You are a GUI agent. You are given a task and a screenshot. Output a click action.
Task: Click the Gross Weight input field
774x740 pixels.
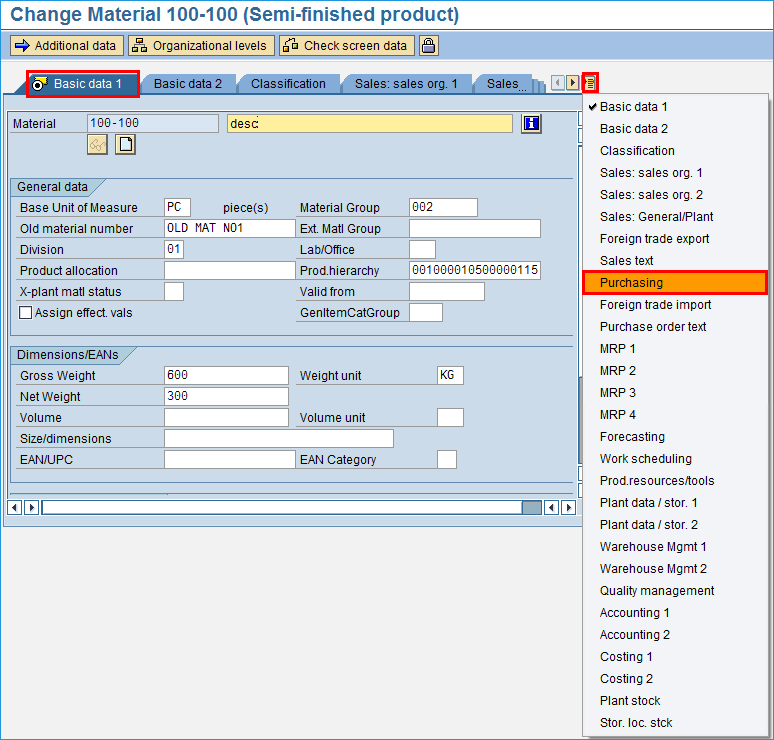click(x=226, y=376)
